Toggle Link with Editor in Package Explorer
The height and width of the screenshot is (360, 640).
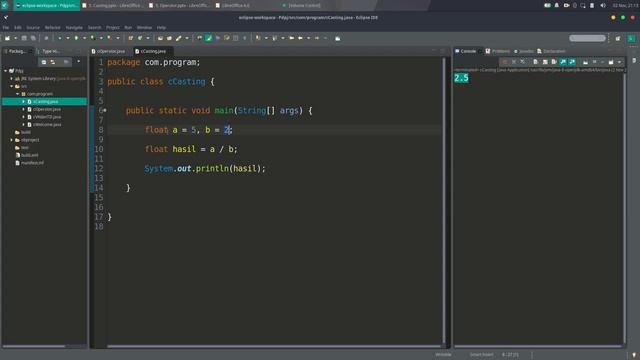click(x=53, y=62)
